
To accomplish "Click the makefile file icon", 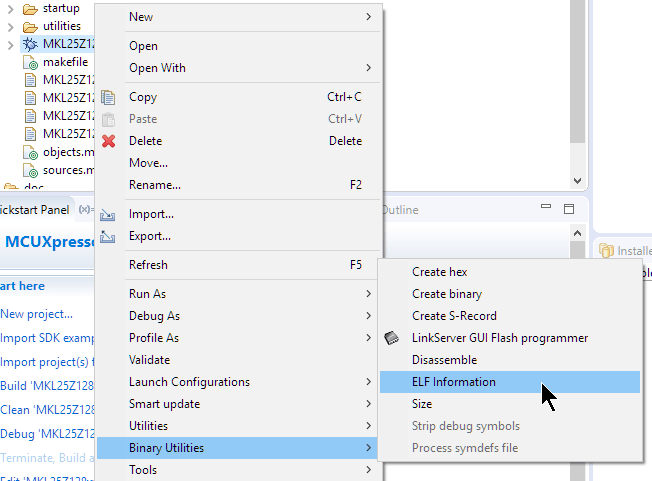I will [30, 62].
